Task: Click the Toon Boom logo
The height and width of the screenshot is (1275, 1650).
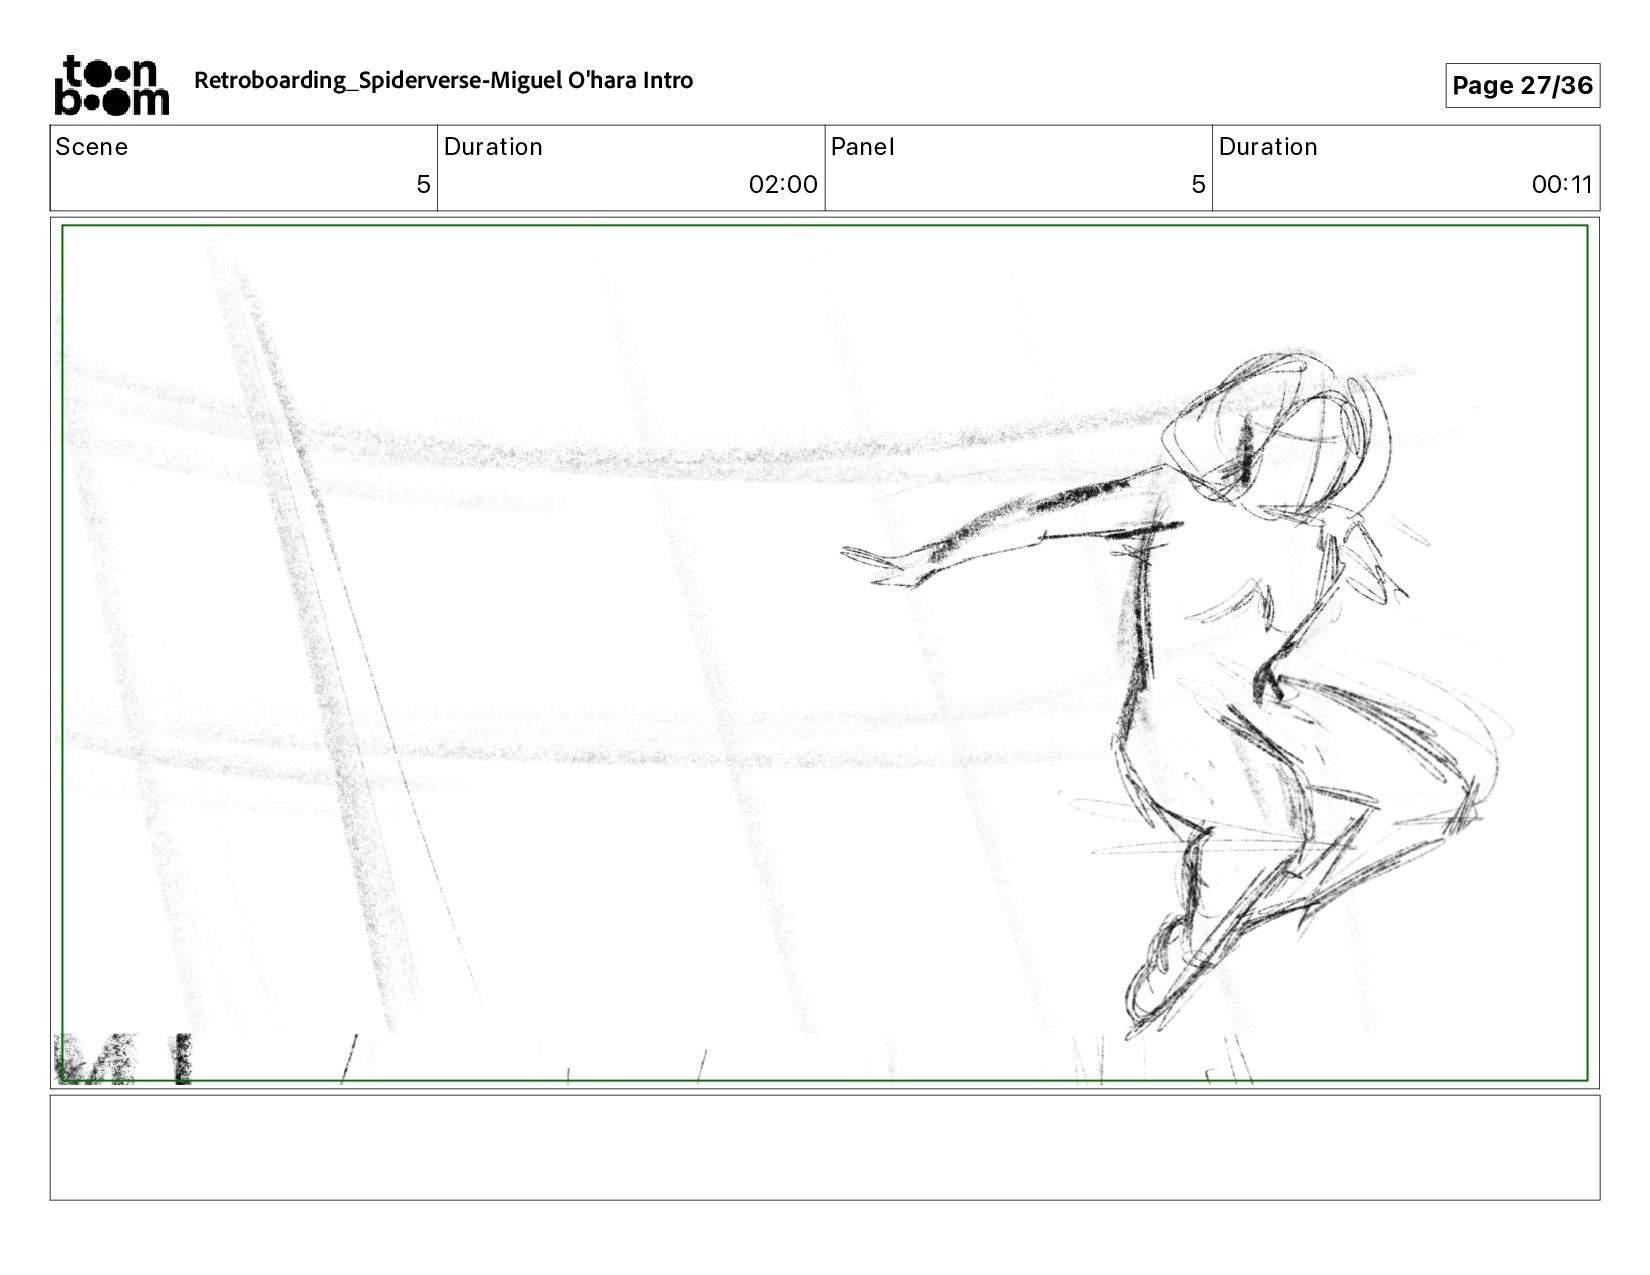Action: click(111, 85)
